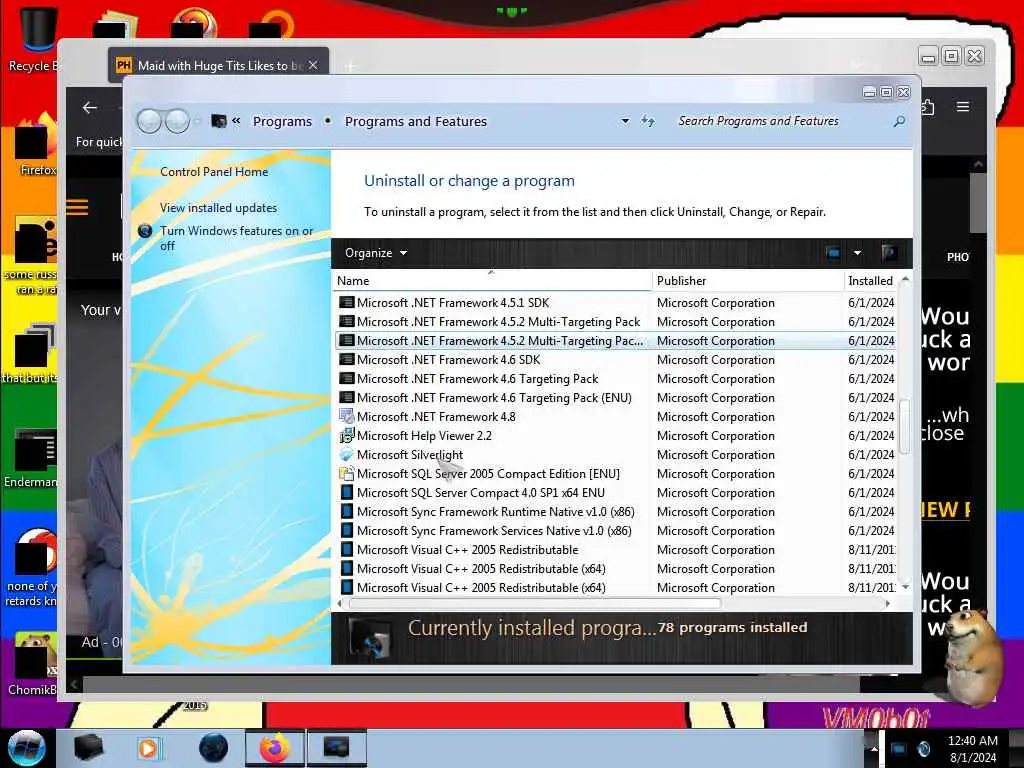Select Microsoft Sync Framework Runtime Native v1.0 (x86)
The width and height of the screenshot is (1024, 768).
point(615,512)
